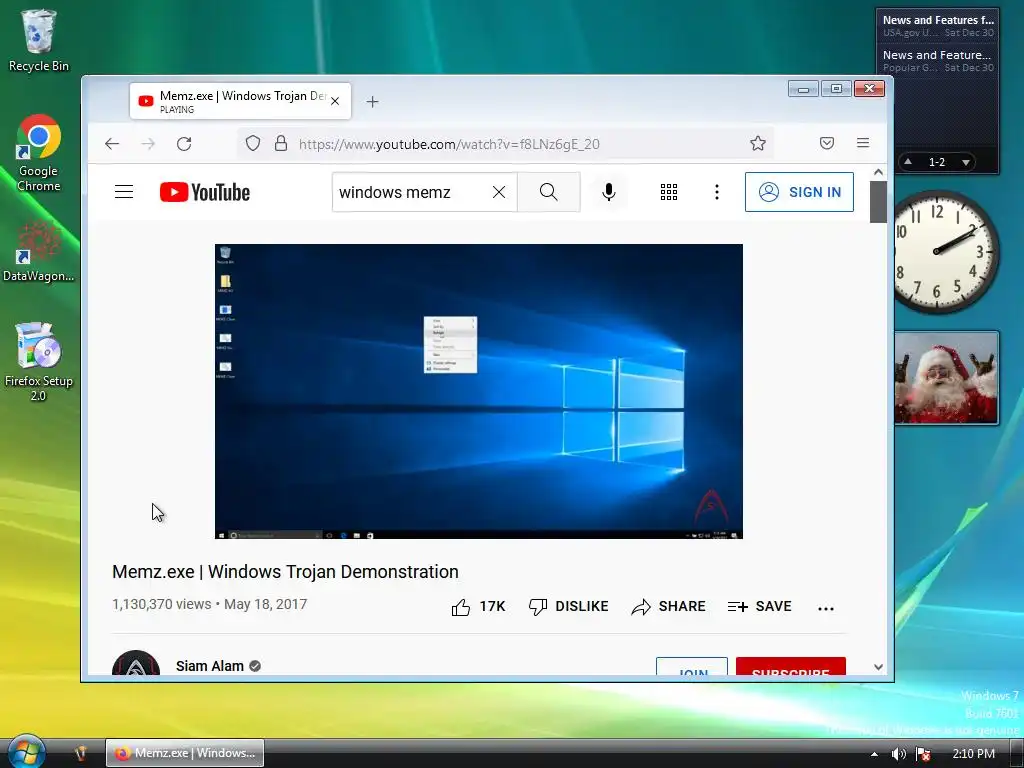Search with your voice microphone icon

pos(609,192)
